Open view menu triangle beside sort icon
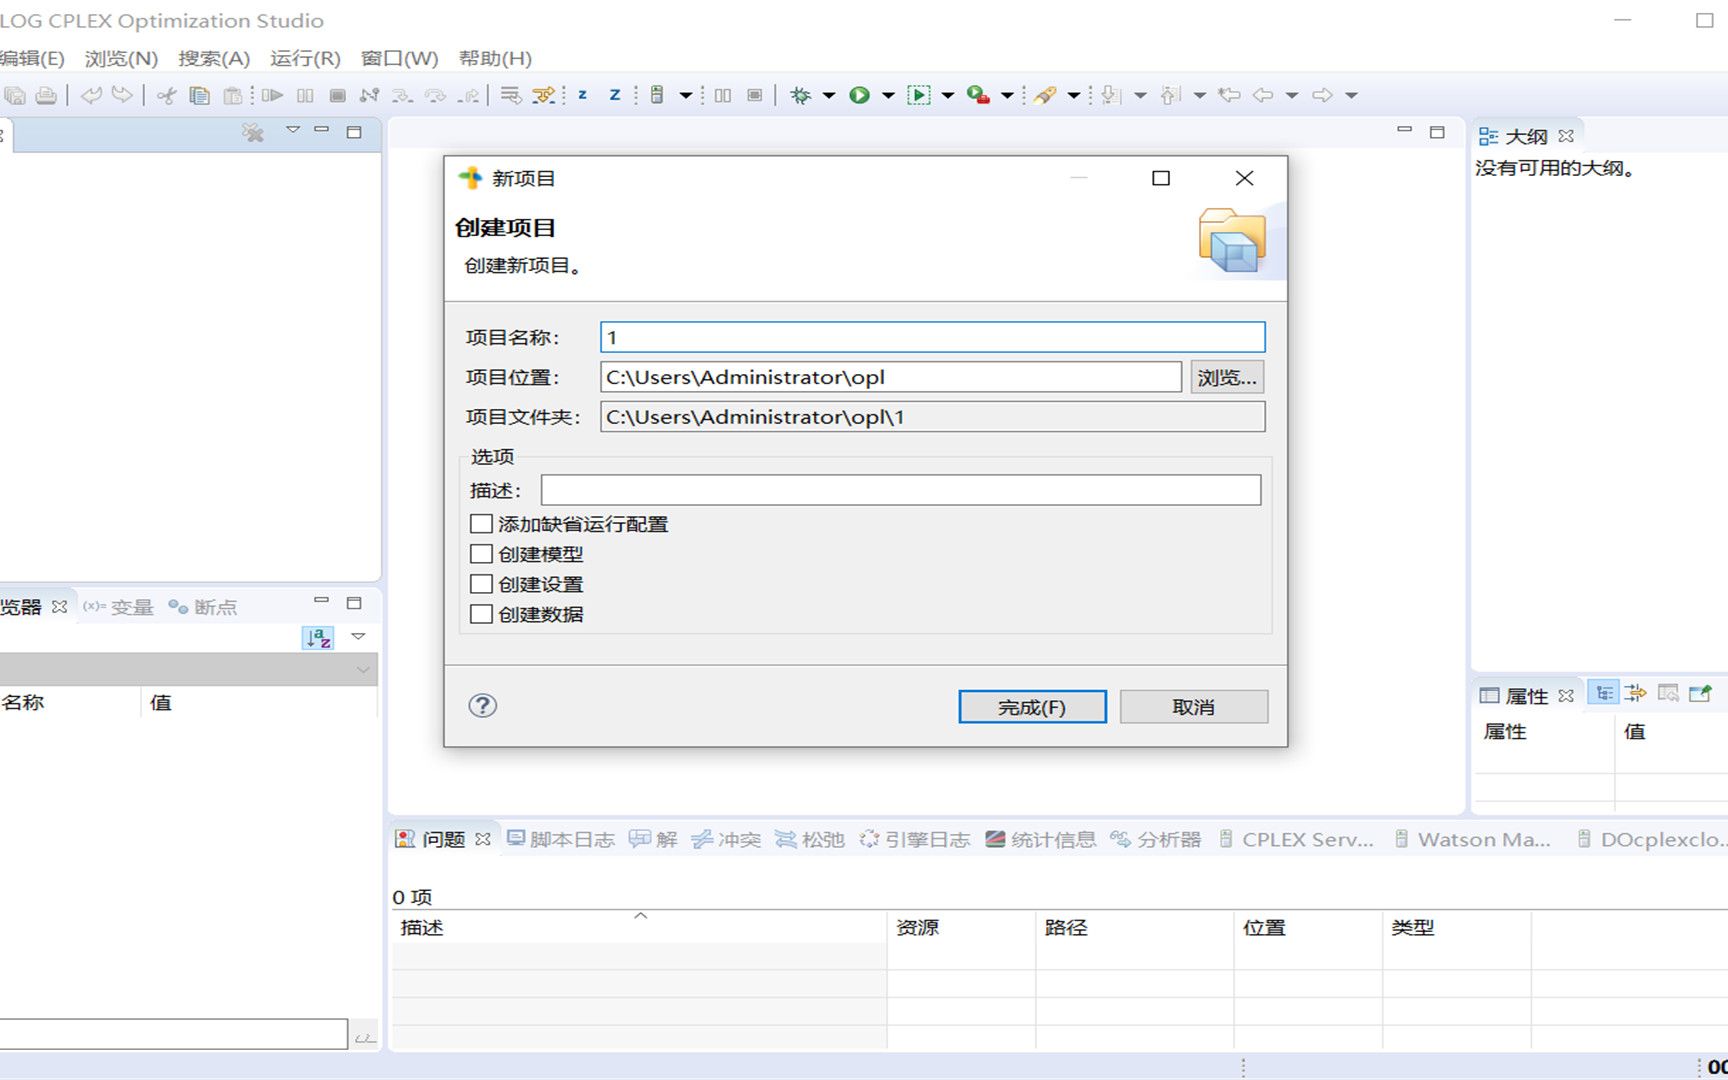 358,637
